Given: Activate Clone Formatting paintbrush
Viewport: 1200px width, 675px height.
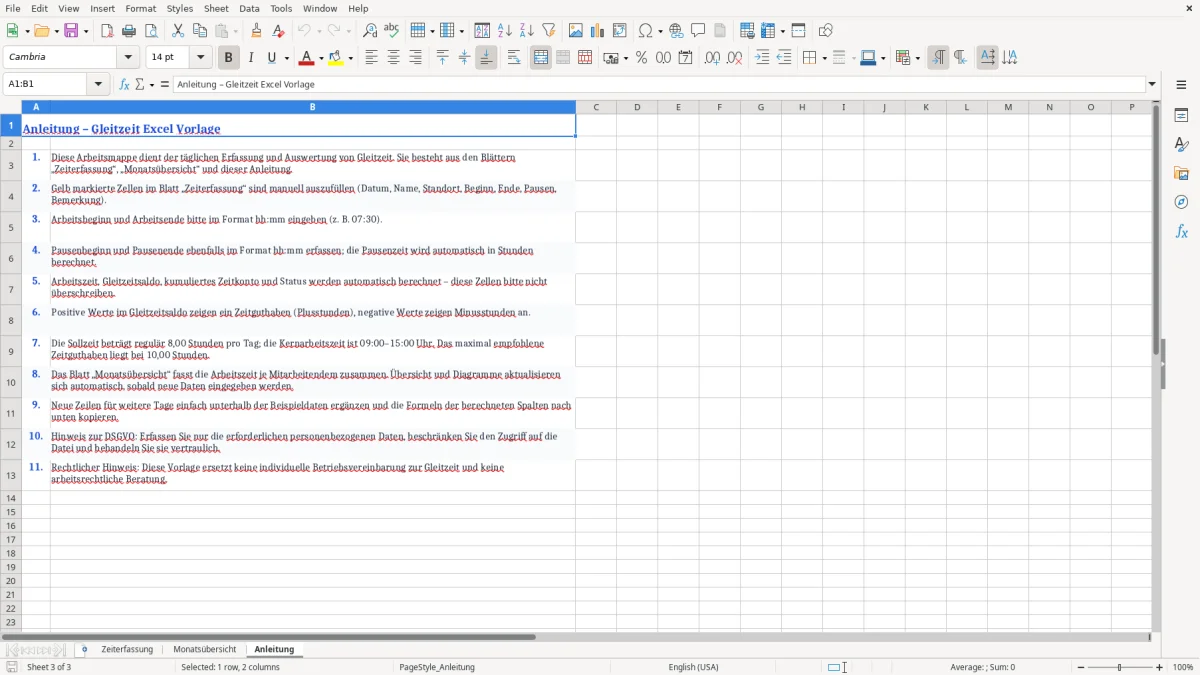Looking at the screenshot, I should coord(256,31).
